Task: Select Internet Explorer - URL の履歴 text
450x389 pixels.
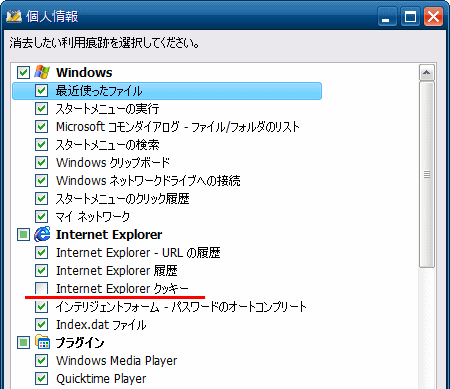Action: point(138,253)
